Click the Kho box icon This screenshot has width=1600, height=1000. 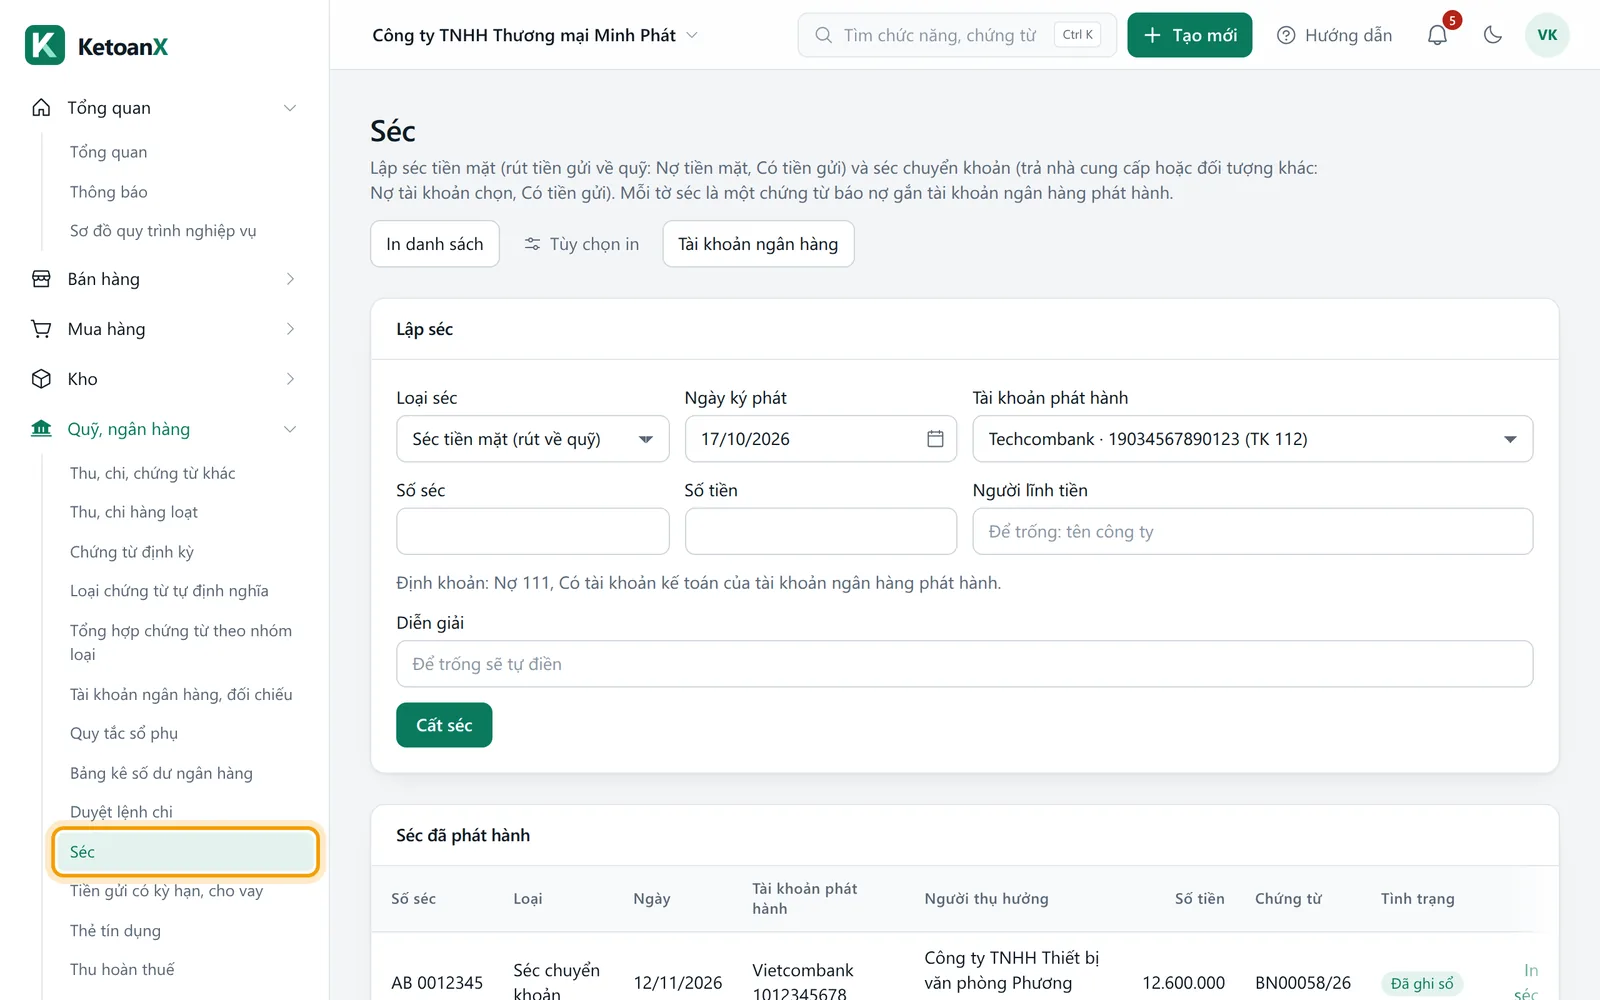41,379
